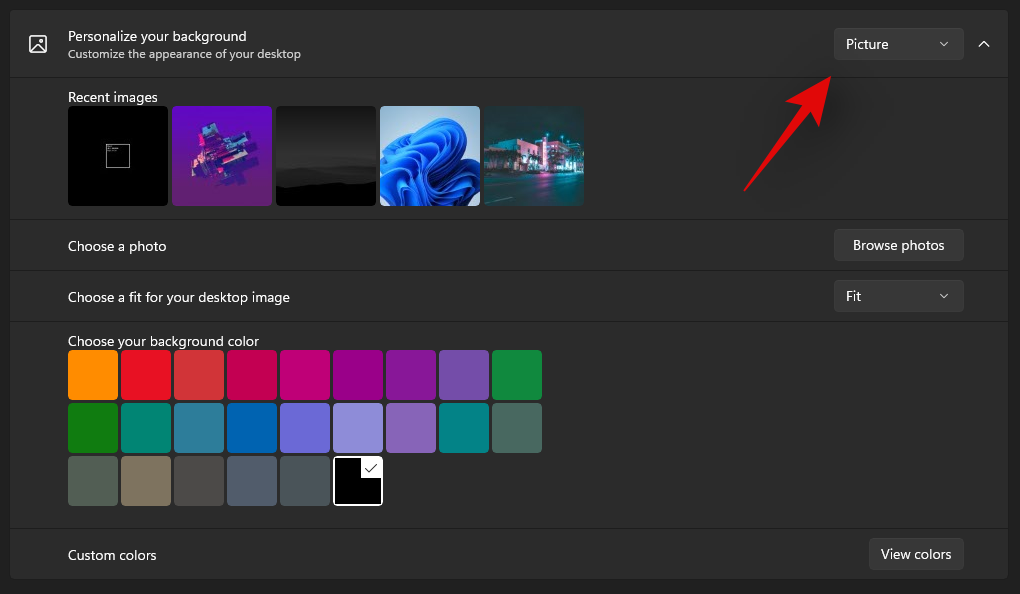Pick the dark green color swatch
The width and height of the screenshot is (1020, 594).
(93, 428)
